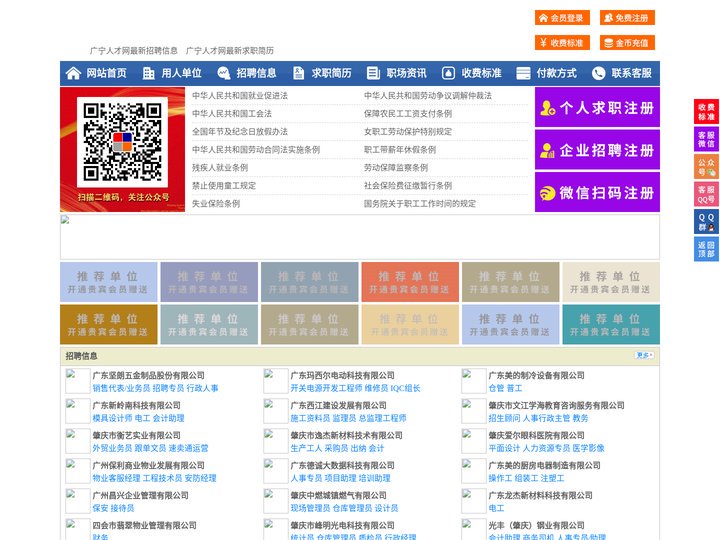Click the chat icon beside 招聘信息

[223, 73]
